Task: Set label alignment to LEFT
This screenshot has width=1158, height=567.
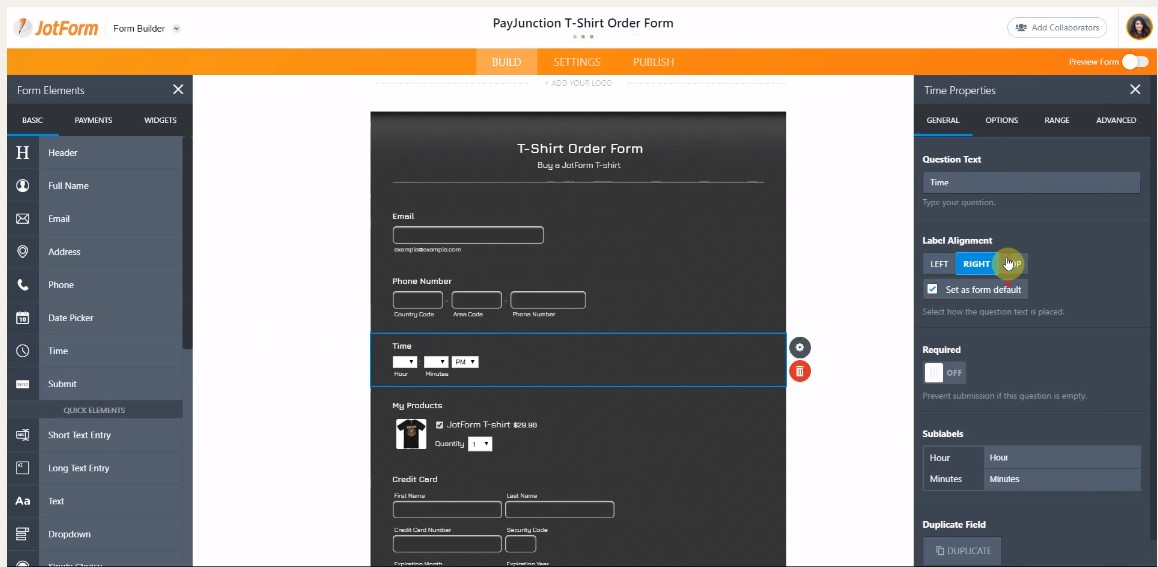Action: pyautogui.click(x=939, y=264)
